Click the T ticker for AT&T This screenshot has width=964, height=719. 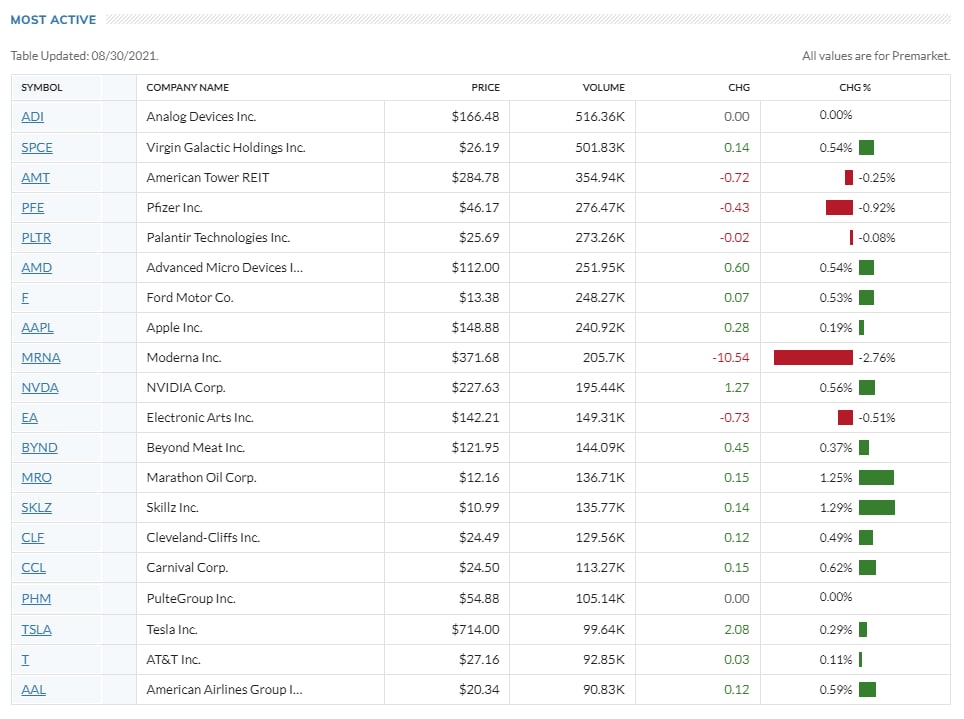point(25,660)
